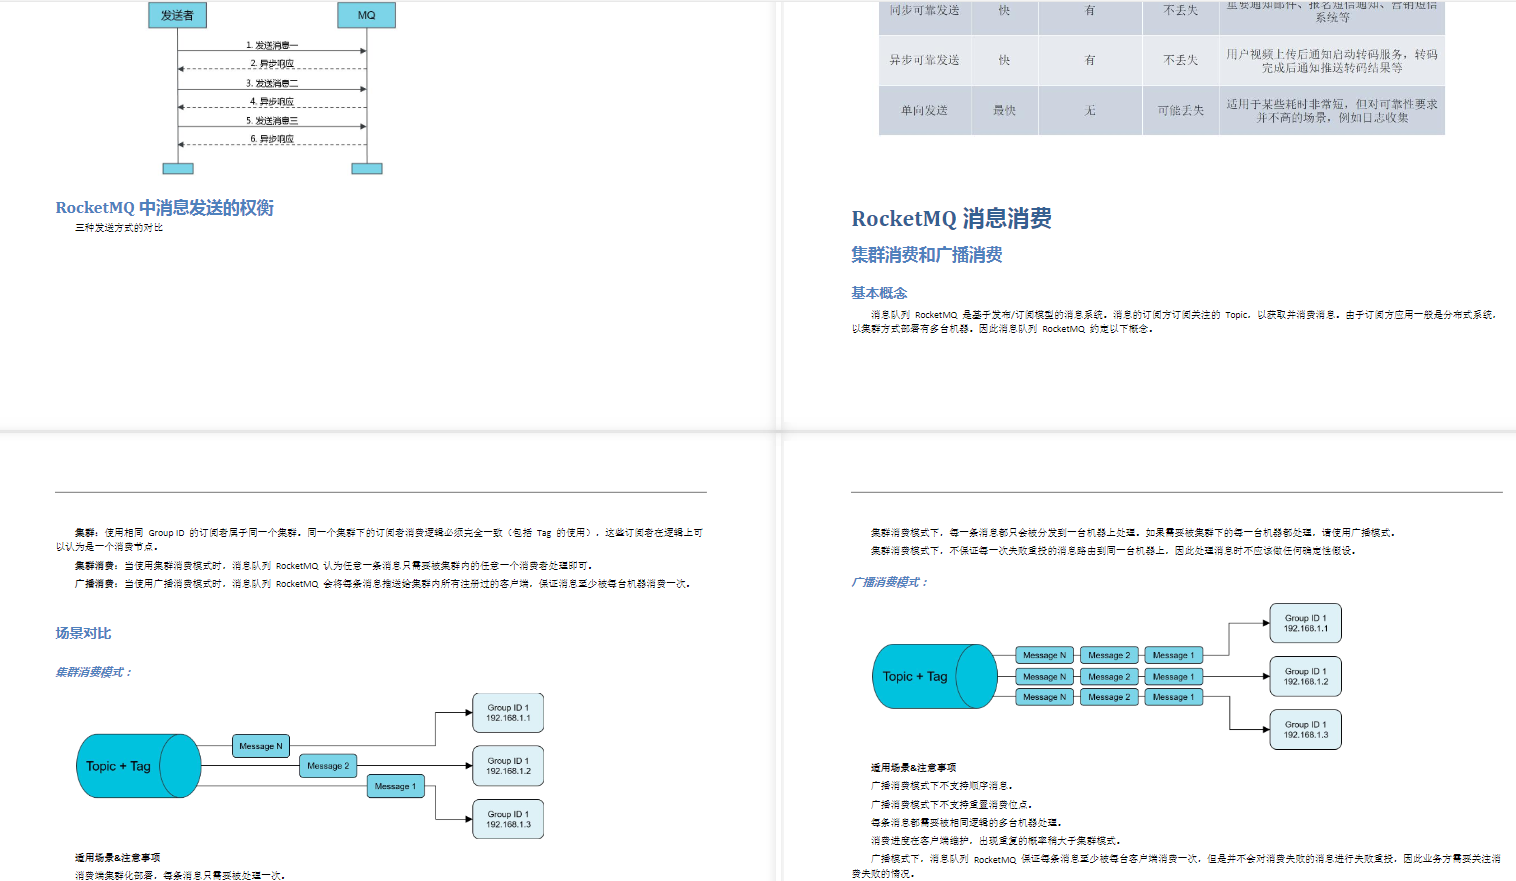Click the '可能丢失' table cell
This screenshot has height=881, width=1516.
[1181, 110]
